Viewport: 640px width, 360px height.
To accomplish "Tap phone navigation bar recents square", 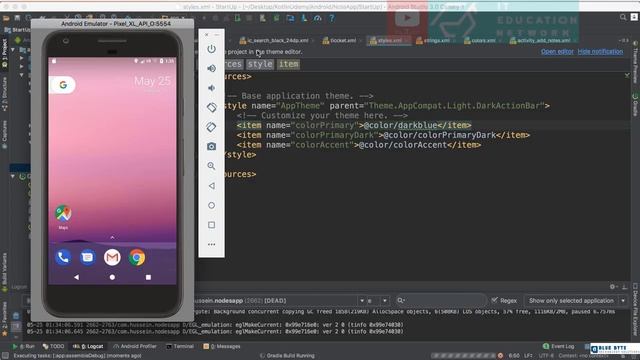I will click(x=148, y=277).
